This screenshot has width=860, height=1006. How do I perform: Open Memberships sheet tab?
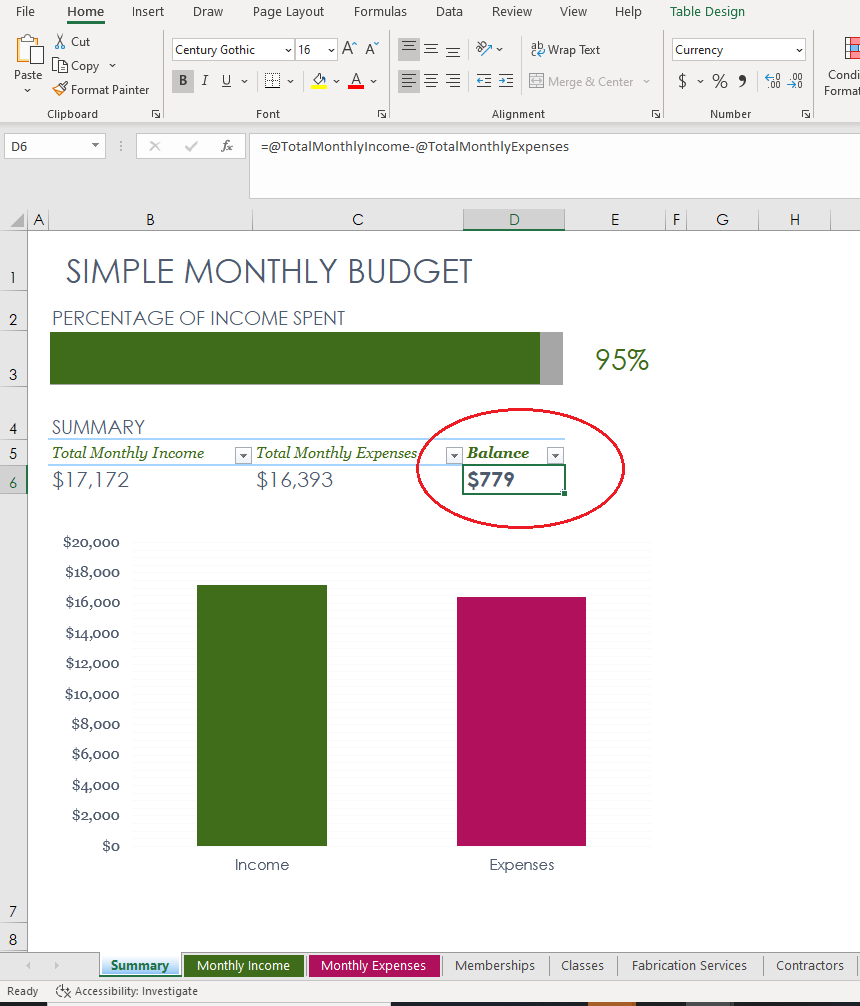[495, 966]
